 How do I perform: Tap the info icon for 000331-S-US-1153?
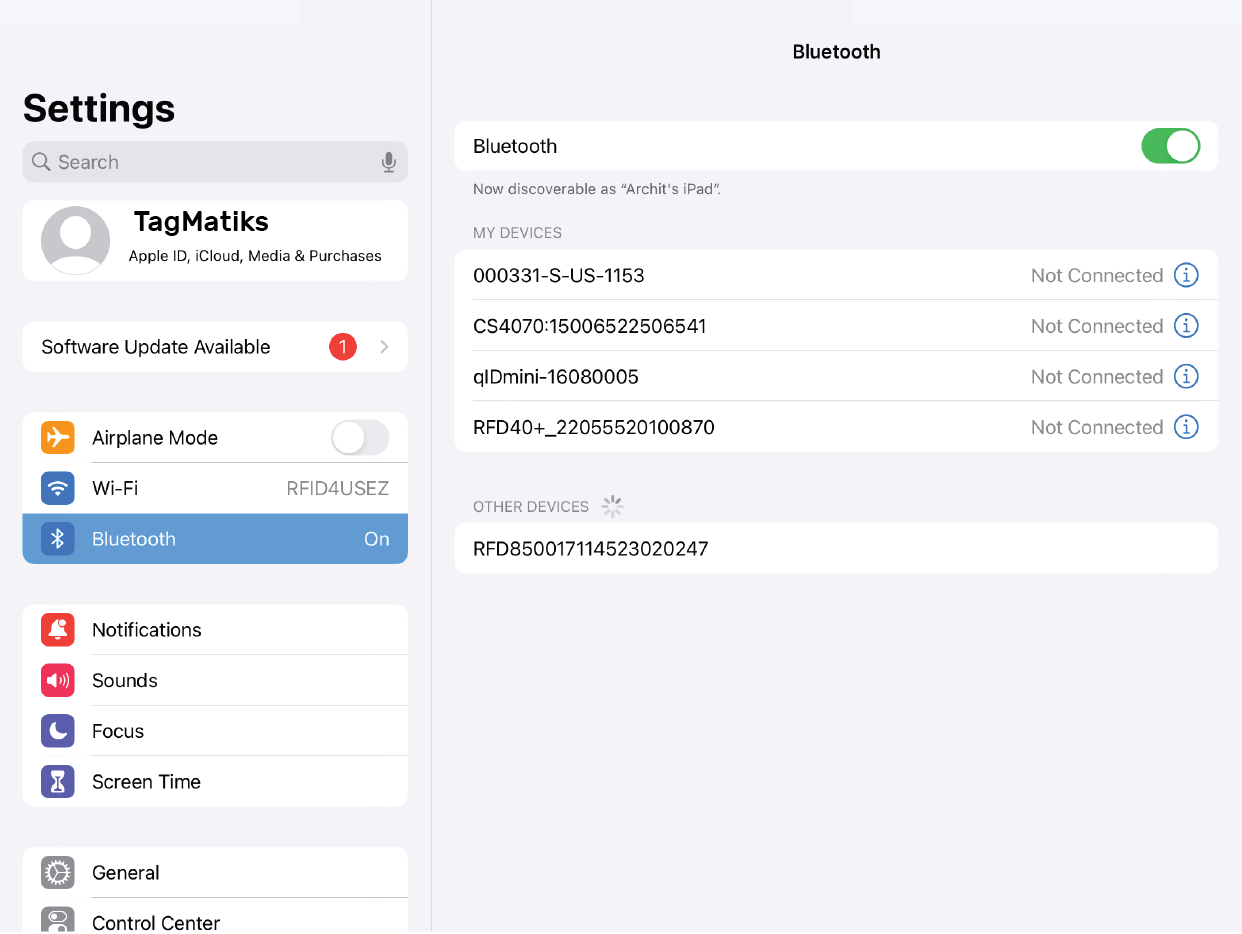click(1185, 275)
